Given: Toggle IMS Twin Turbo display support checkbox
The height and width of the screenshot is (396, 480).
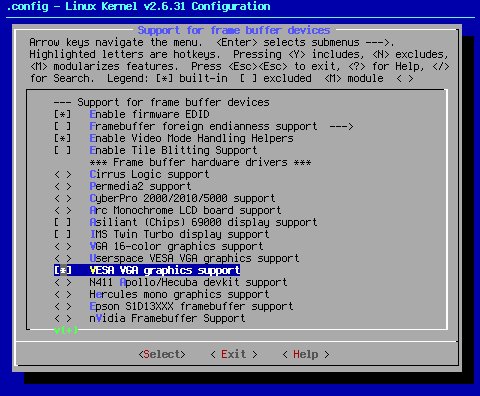Looking at the screenshot, I should (x=62, y=234).
